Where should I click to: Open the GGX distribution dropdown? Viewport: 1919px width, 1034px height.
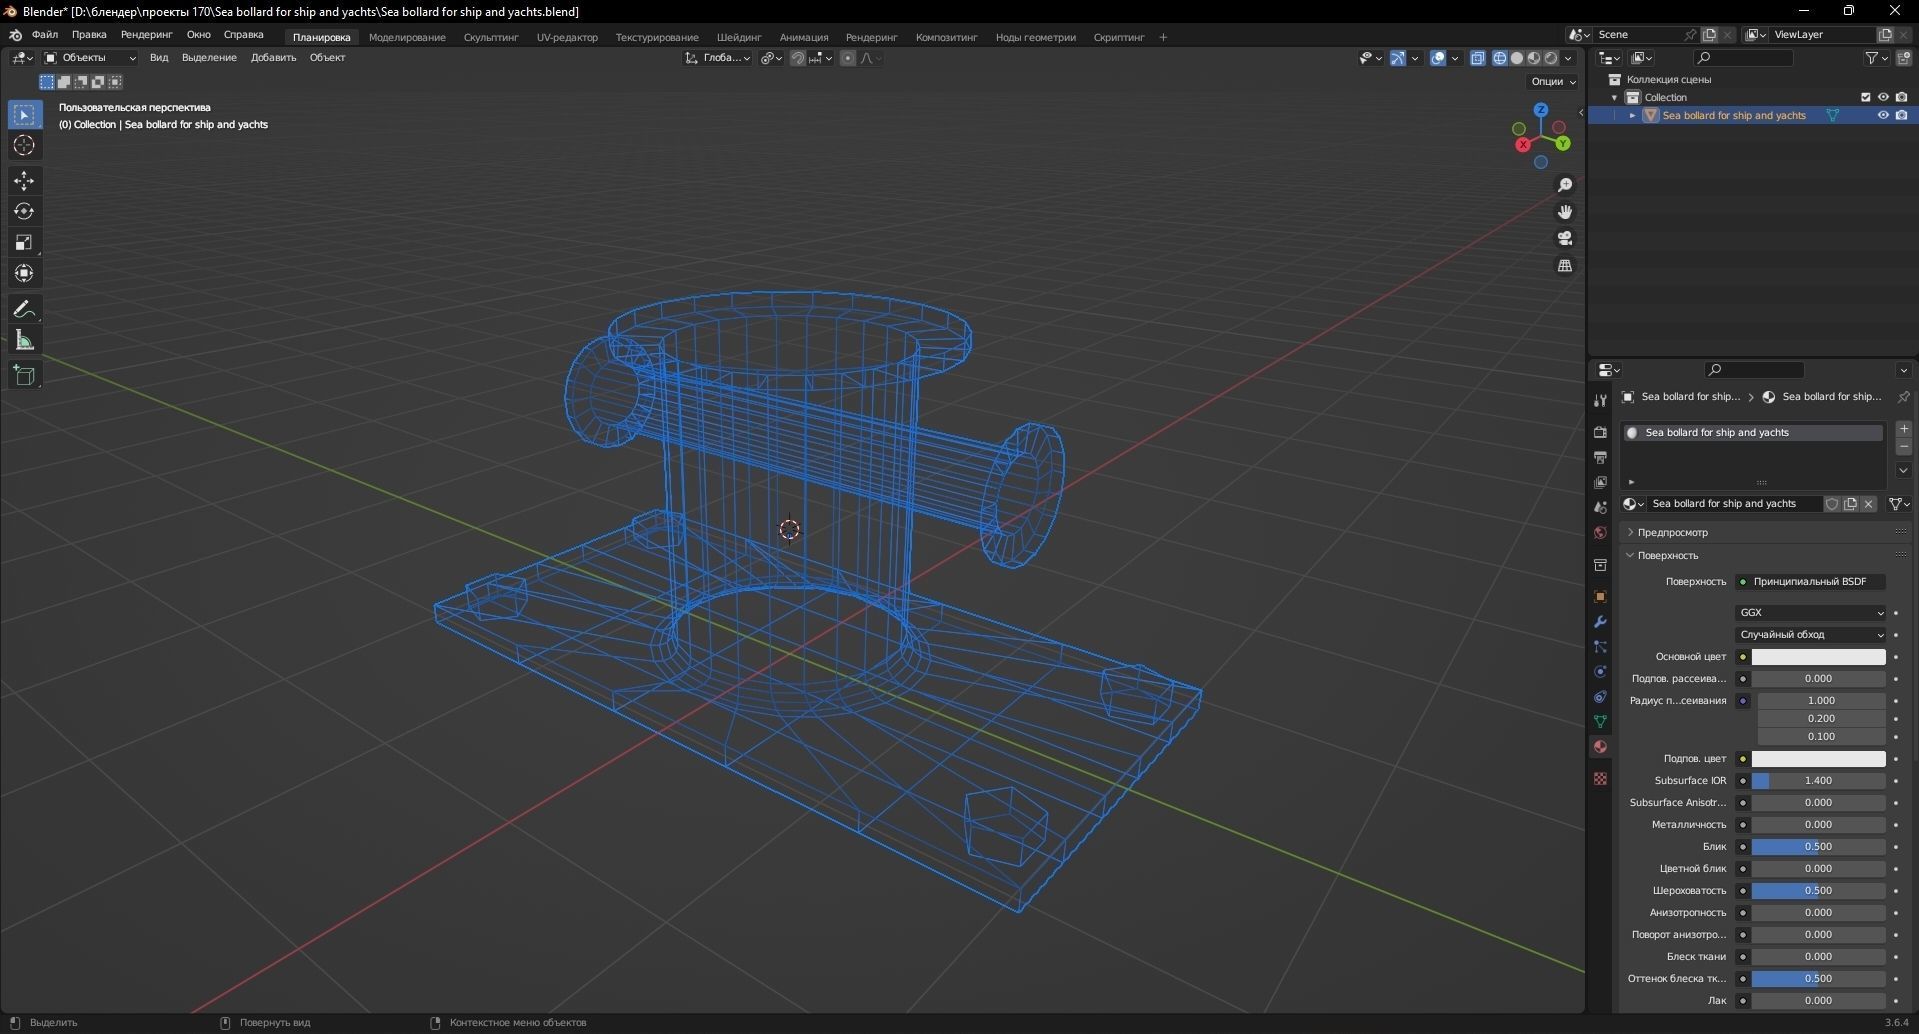click(1810, 613)
